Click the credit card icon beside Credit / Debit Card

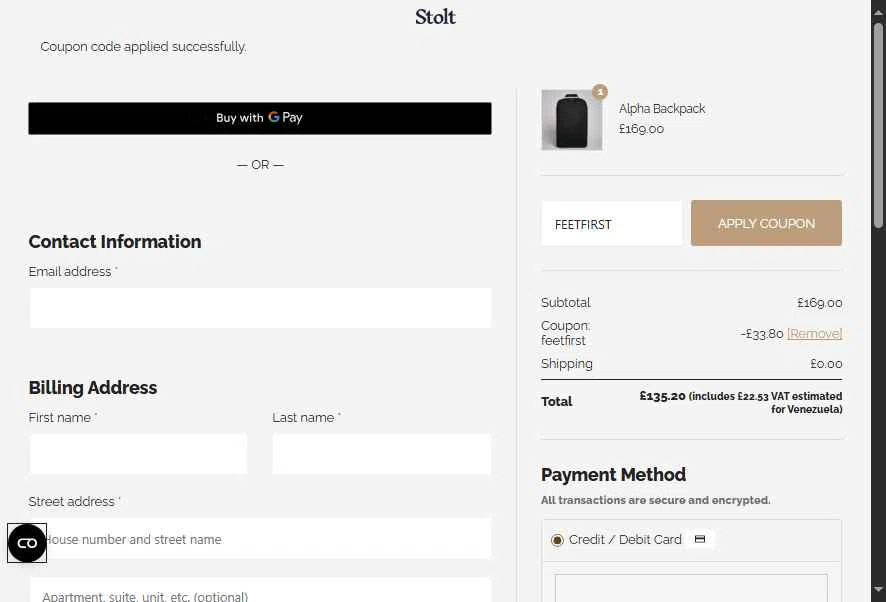click(x=700, y=539)
